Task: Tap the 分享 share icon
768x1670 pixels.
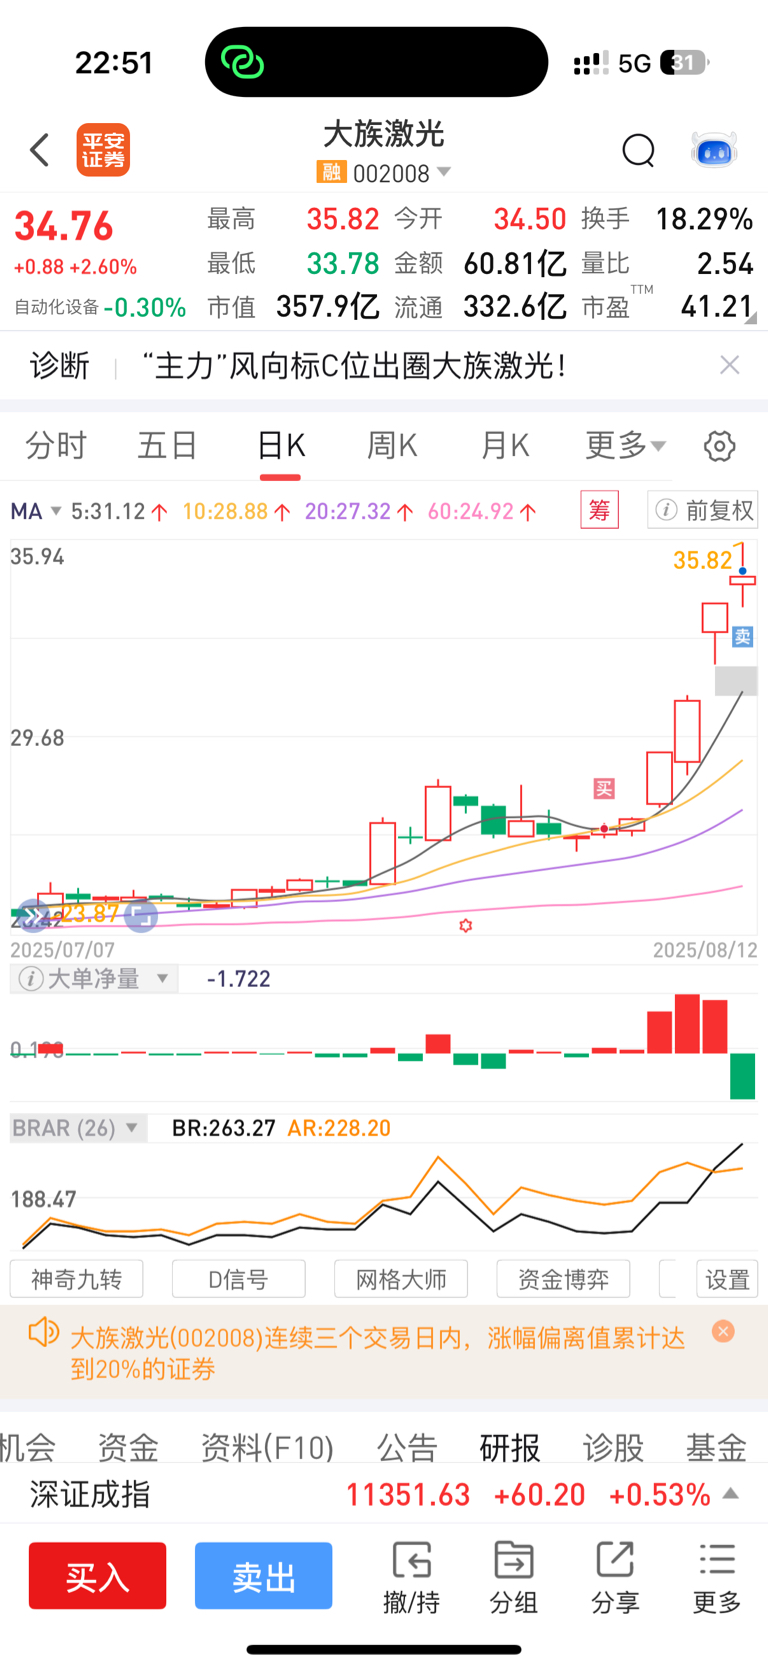Action: coord(615,1559)
